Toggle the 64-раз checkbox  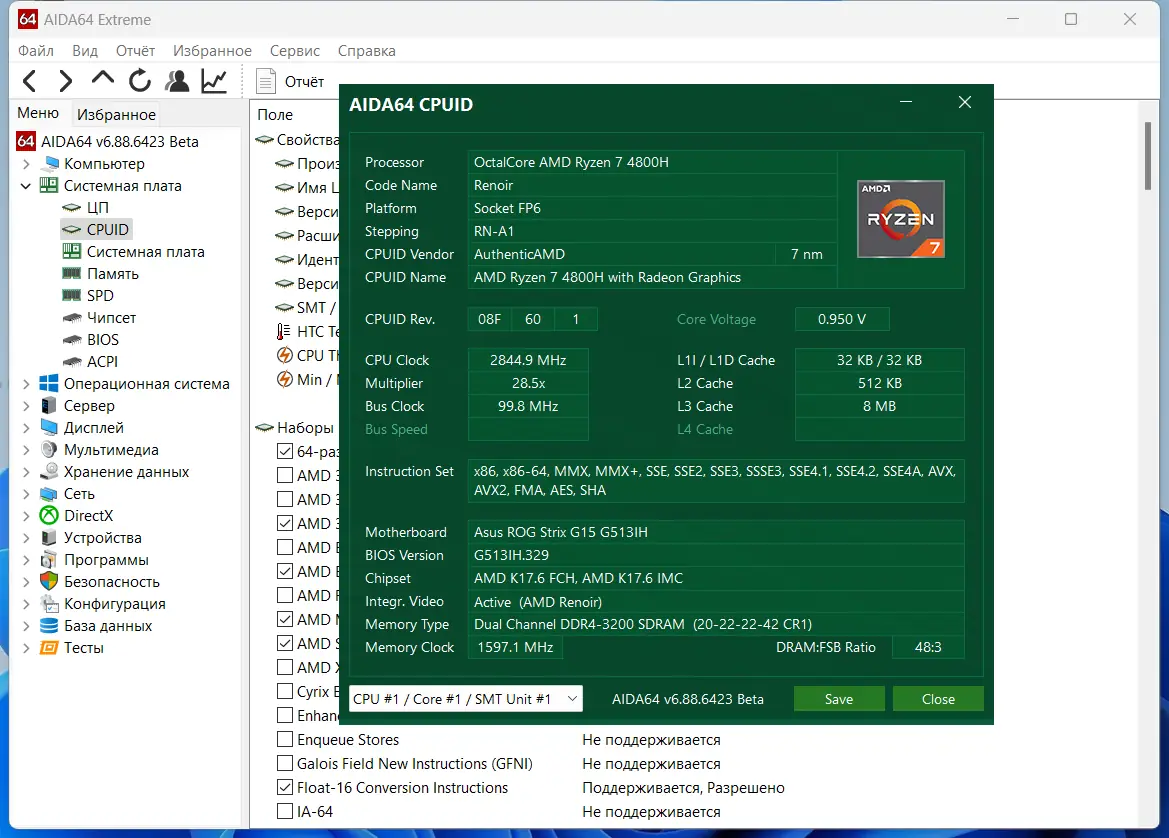285,451
